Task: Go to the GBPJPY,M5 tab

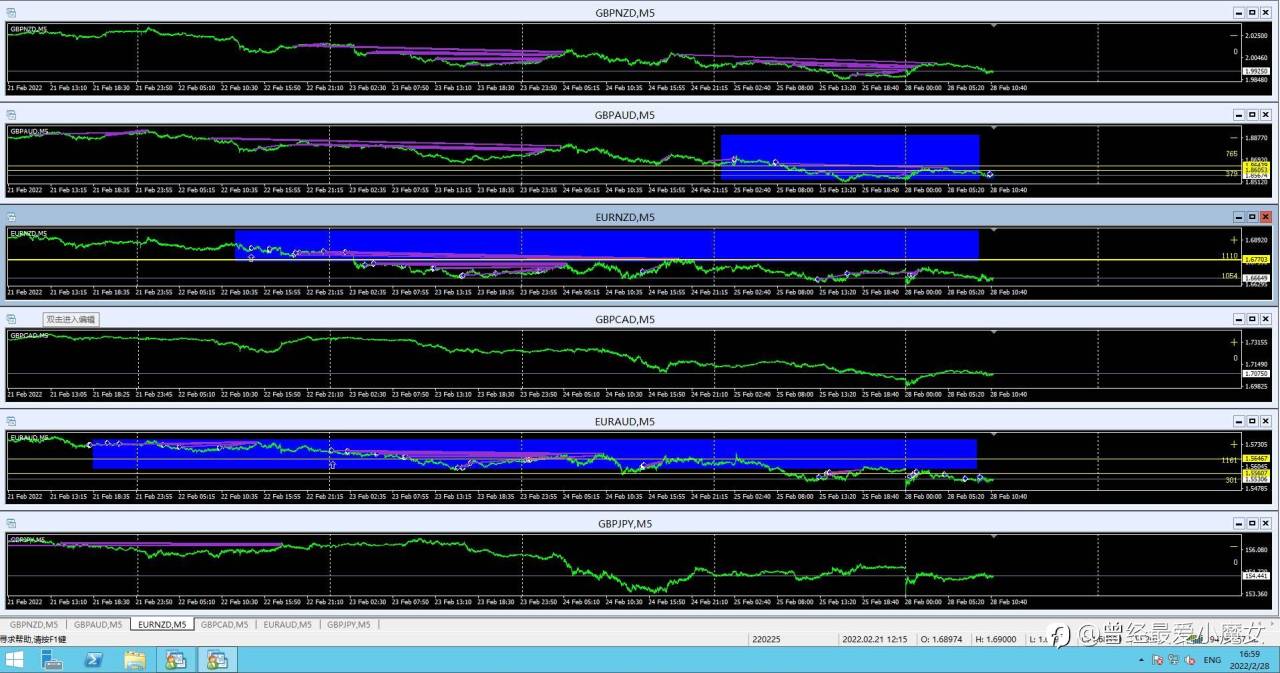Action: click(x=349, y=624)
